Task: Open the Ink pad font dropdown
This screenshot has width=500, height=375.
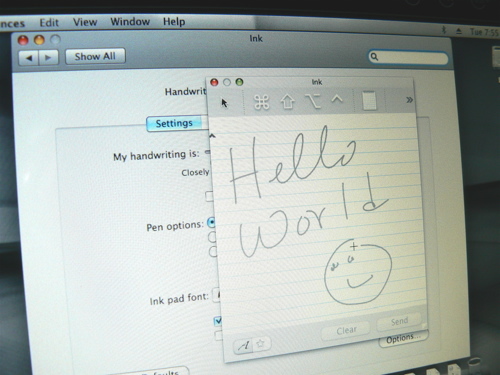Action: pyautogui.click(x=216, y=295)
